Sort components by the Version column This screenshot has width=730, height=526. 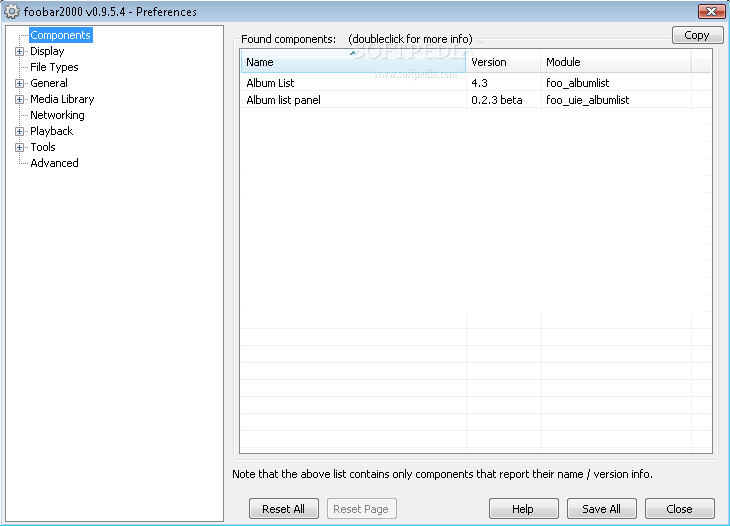503,62
